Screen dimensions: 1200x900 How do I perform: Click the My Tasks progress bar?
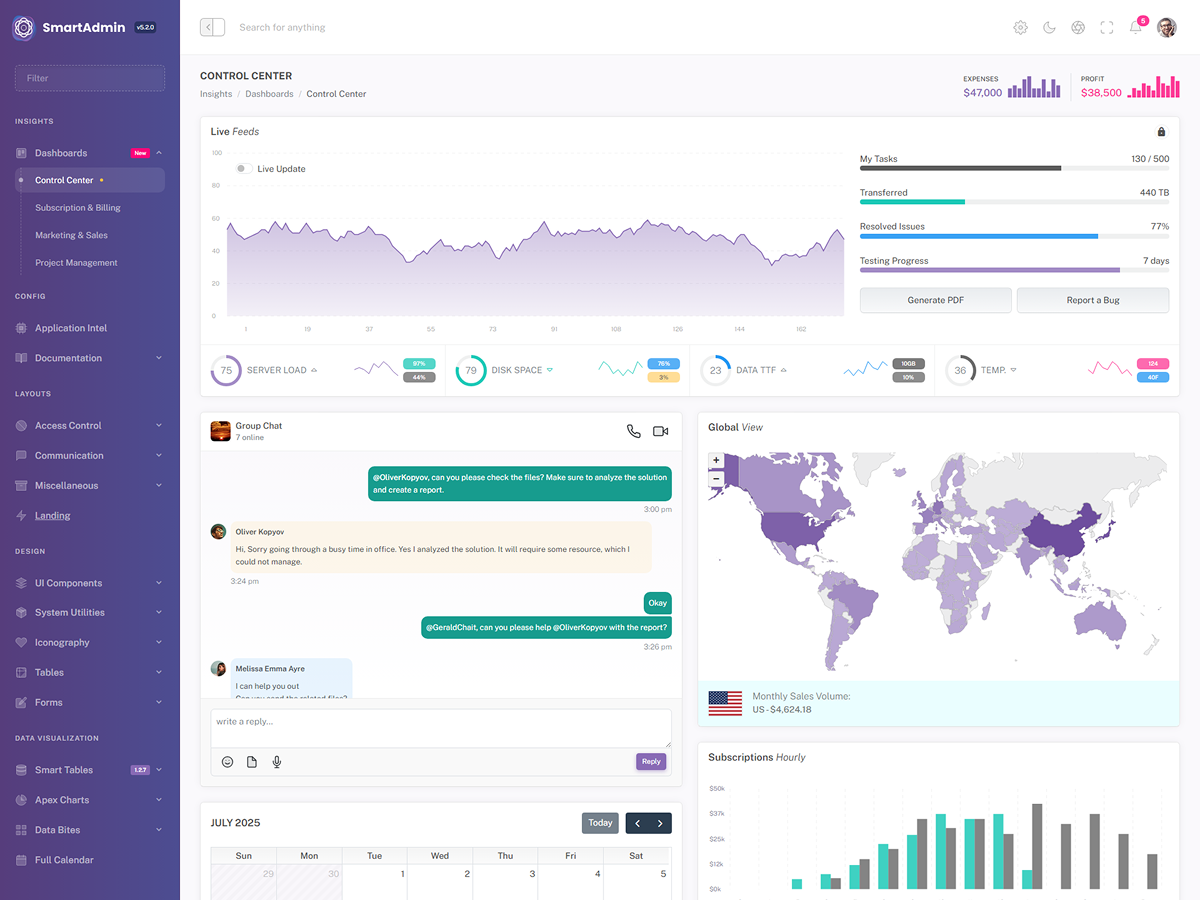(1014, 168)
